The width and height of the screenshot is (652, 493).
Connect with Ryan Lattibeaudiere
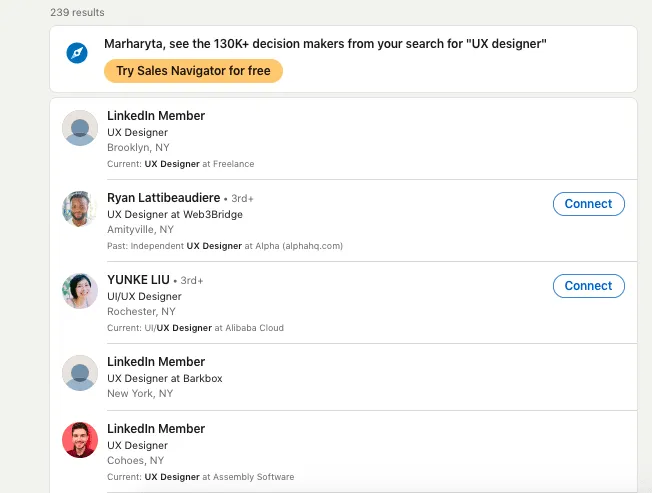tap(588, 204)
